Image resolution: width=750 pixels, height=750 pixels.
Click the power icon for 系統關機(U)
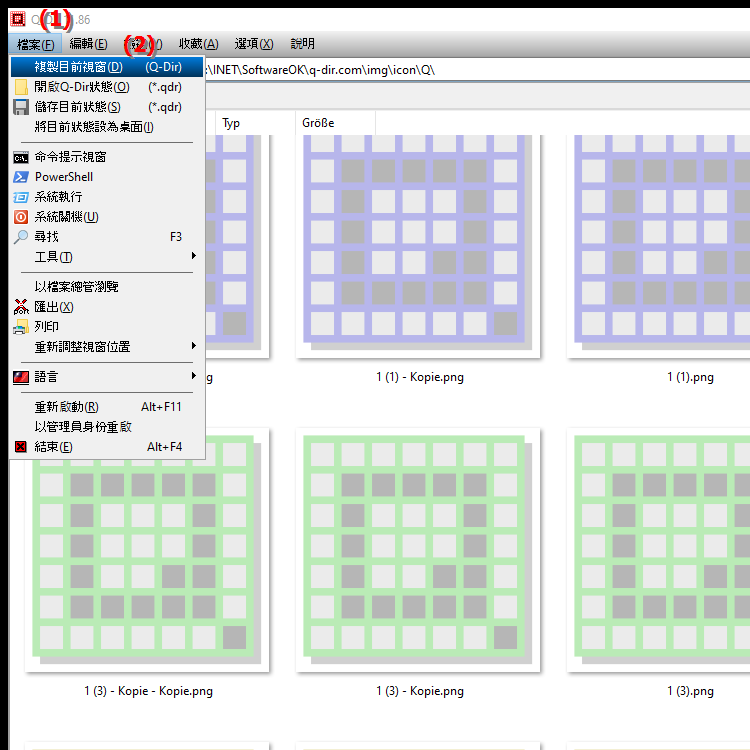21,217
